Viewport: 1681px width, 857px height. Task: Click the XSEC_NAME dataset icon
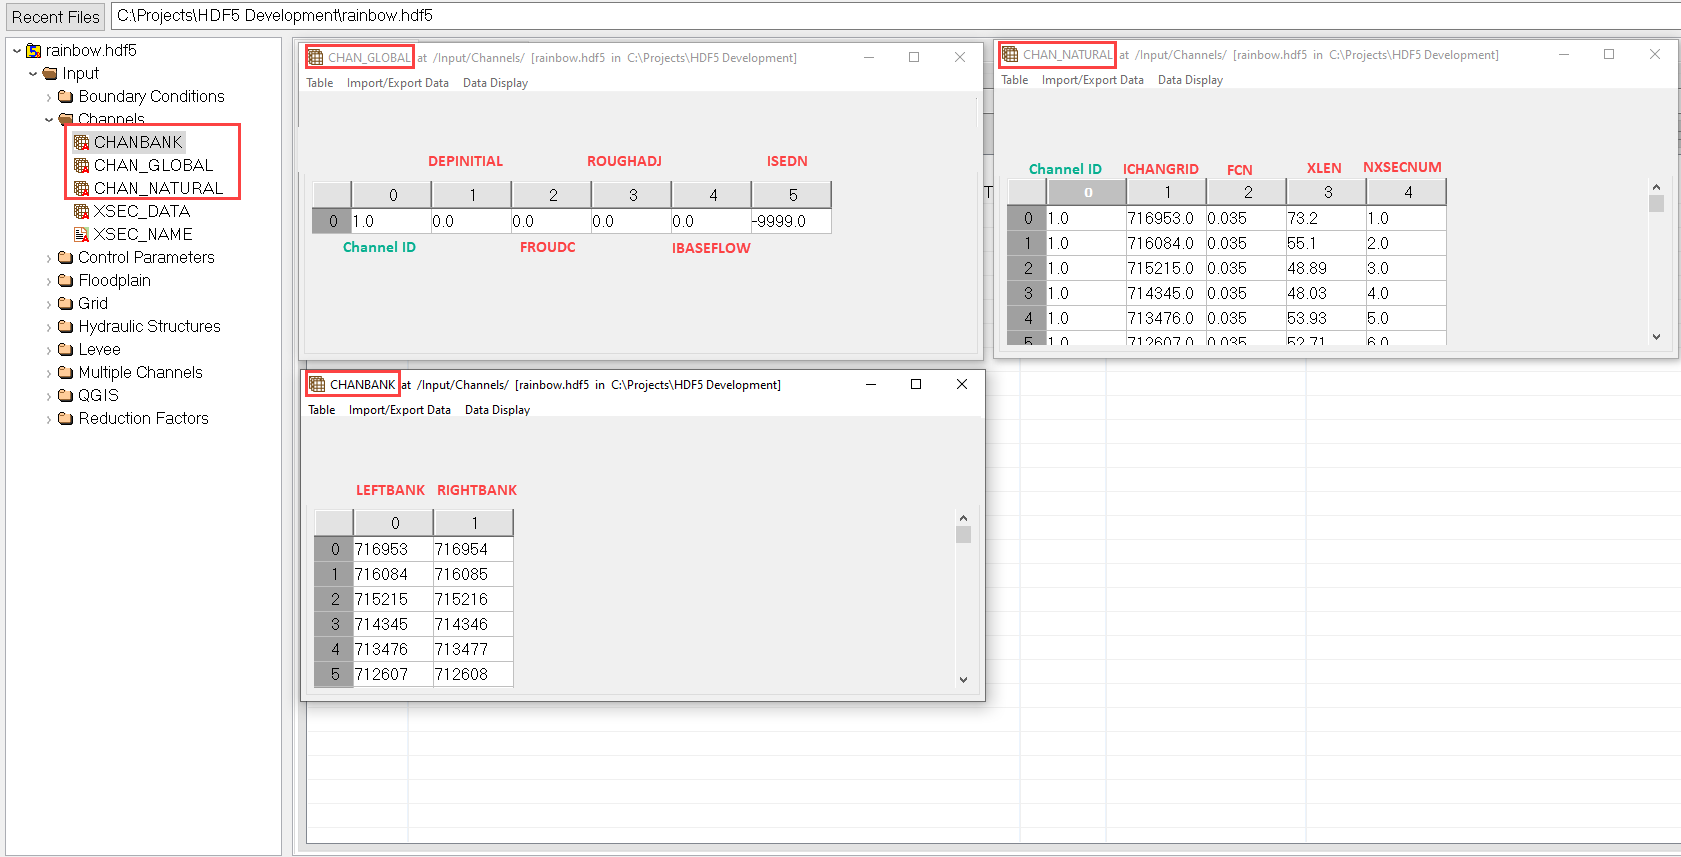coord(82,235)
